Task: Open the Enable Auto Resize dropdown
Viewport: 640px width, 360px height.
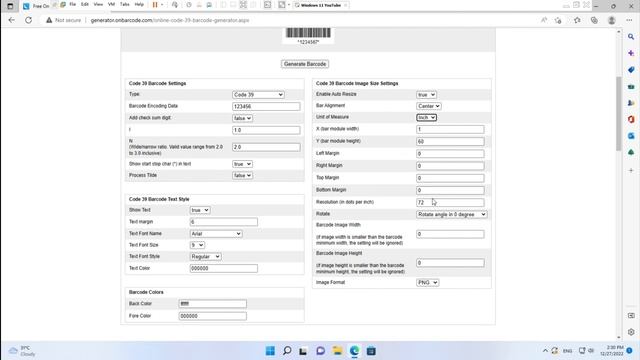Action: [426, 95]
